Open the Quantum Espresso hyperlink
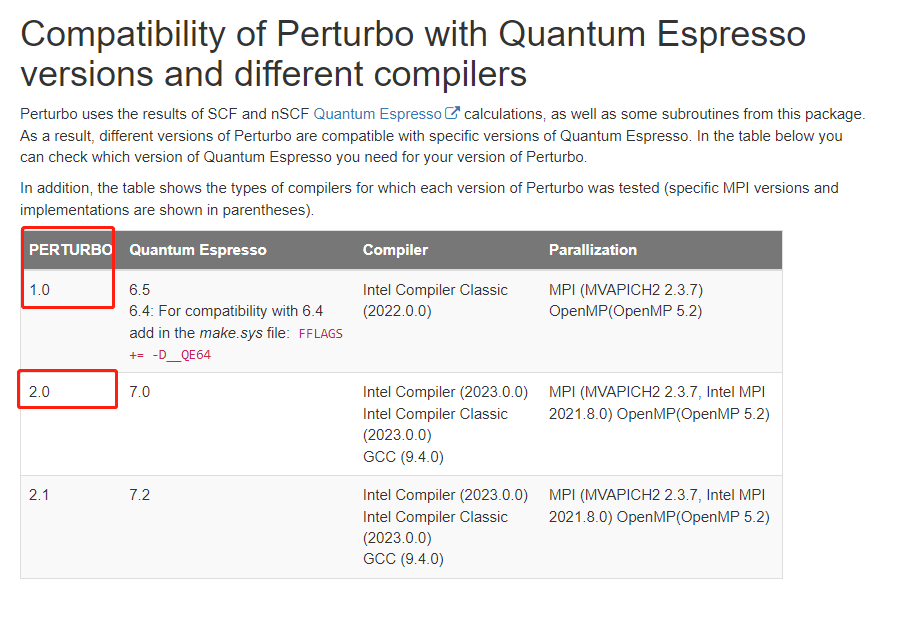The image size is (902, 644). 377,114
